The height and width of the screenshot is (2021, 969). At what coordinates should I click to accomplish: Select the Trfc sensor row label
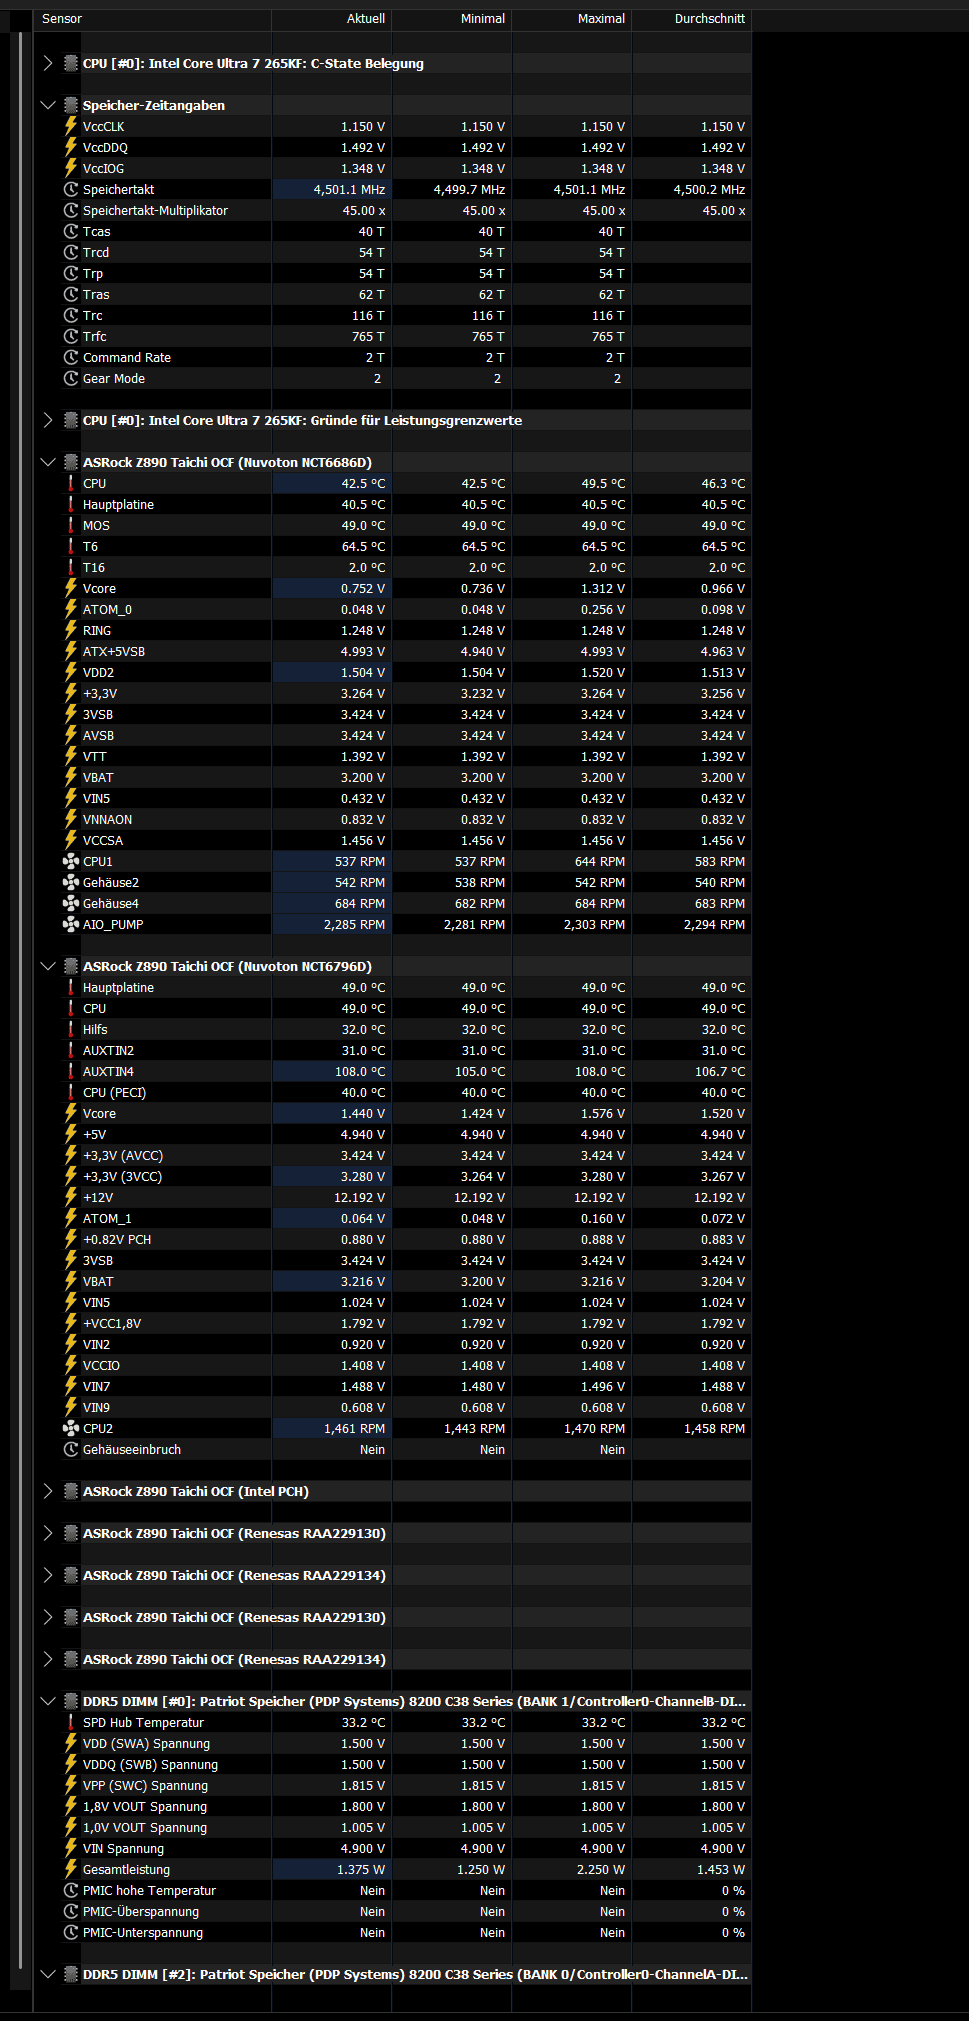click(x=94, y=336)
